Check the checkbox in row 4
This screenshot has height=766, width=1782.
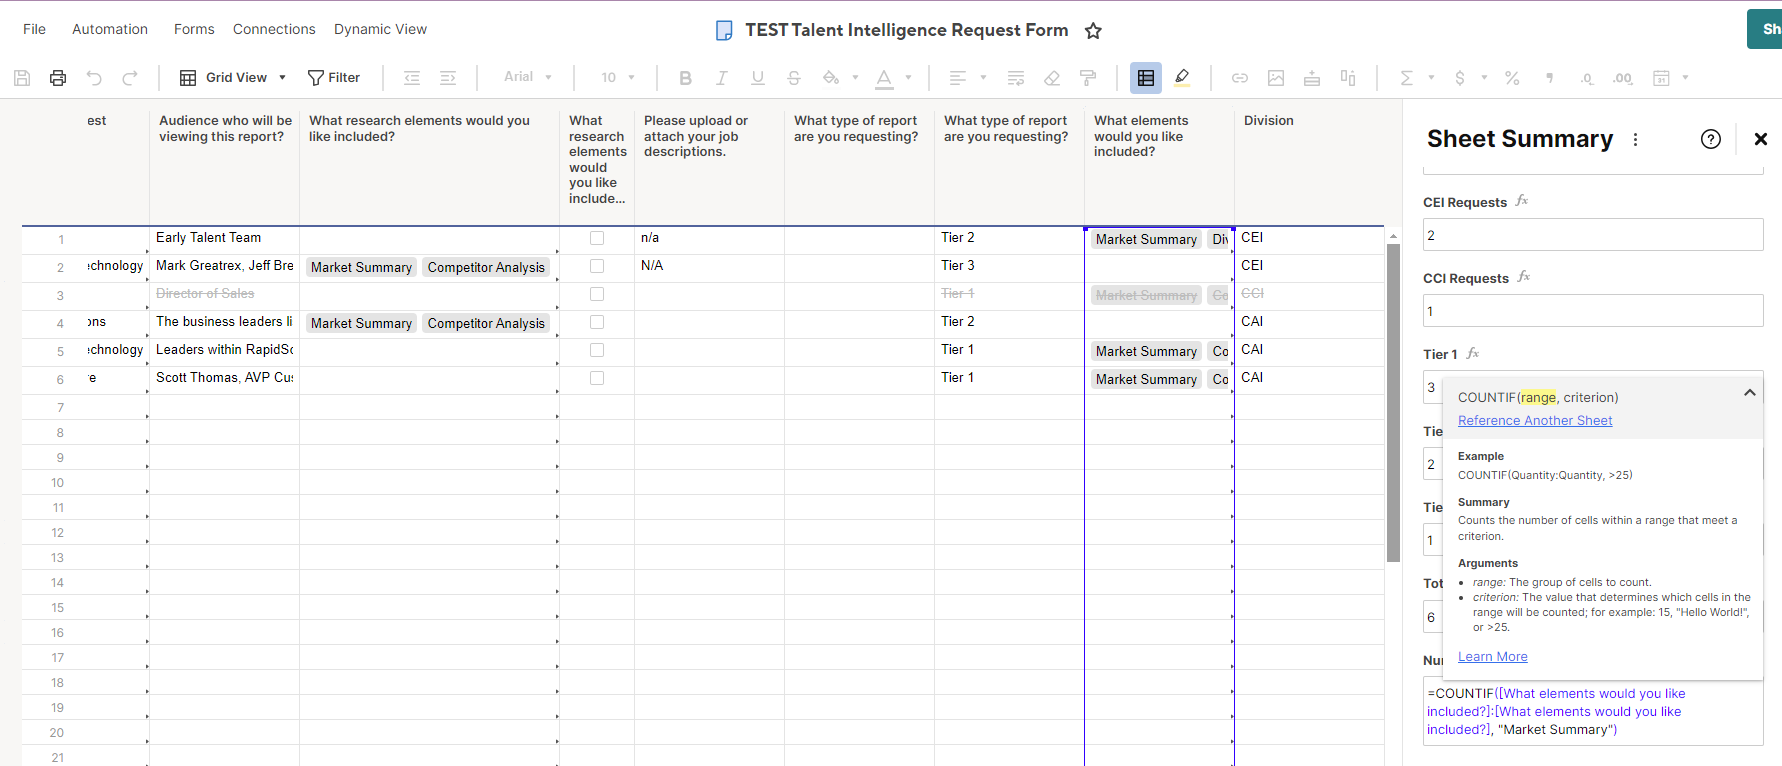(597, 322)
